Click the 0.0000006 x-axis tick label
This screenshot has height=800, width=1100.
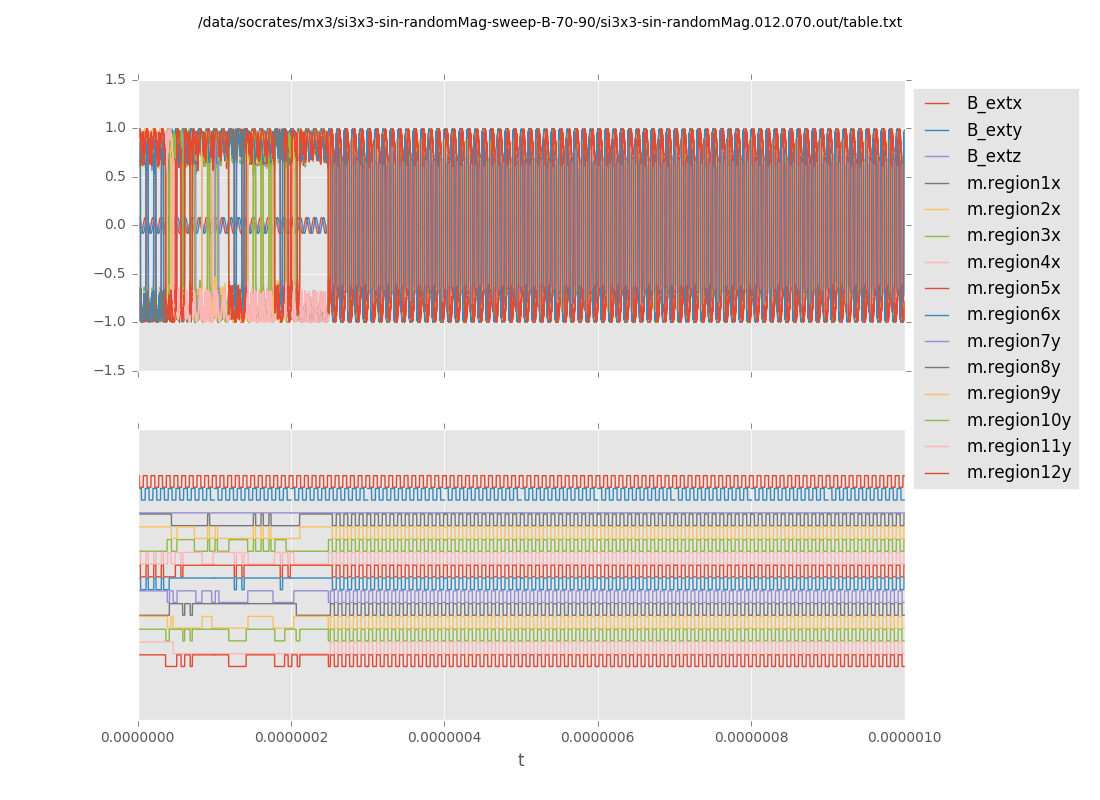pyautogui.click(x=598, y=738)
